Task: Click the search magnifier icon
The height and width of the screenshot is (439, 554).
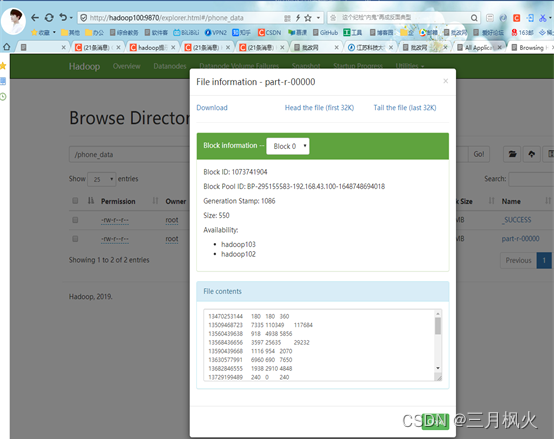Action: 474,18
